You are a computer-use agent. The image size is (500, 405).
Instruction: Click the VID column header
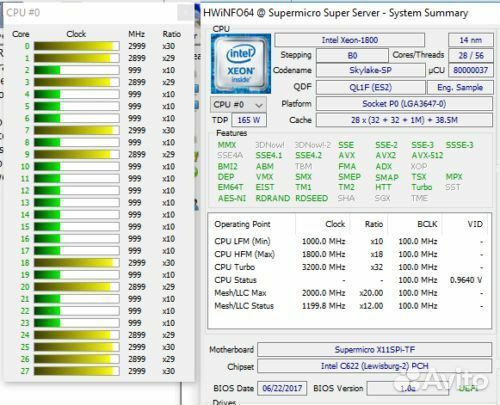[475, 224]
